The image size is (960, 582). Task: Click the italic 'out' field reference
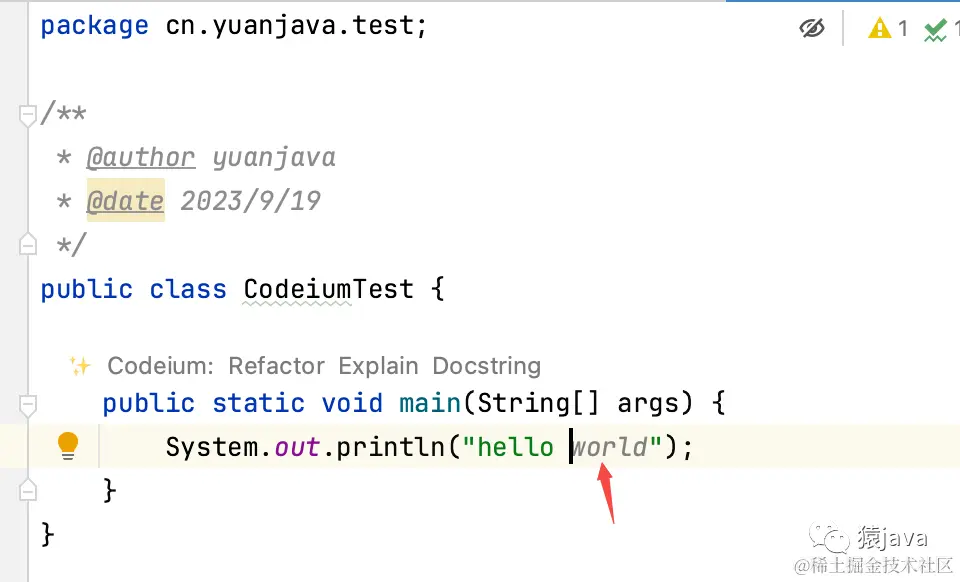[297, 446]
